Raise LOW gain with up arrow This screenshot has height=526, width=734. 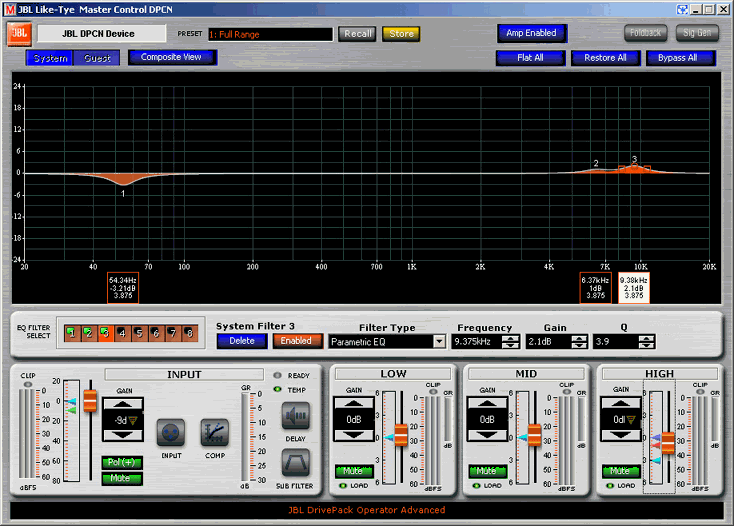pyautogui.click(x=354, y=403)
